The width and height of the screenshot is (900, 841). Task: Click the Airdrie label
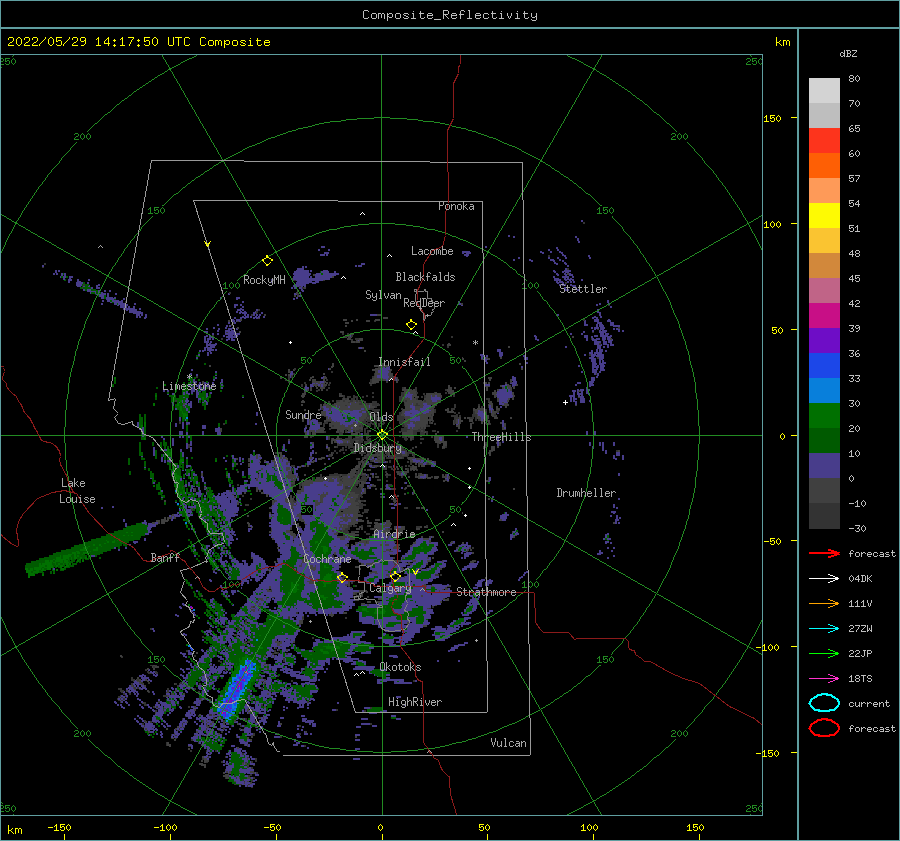click(394, 534)
